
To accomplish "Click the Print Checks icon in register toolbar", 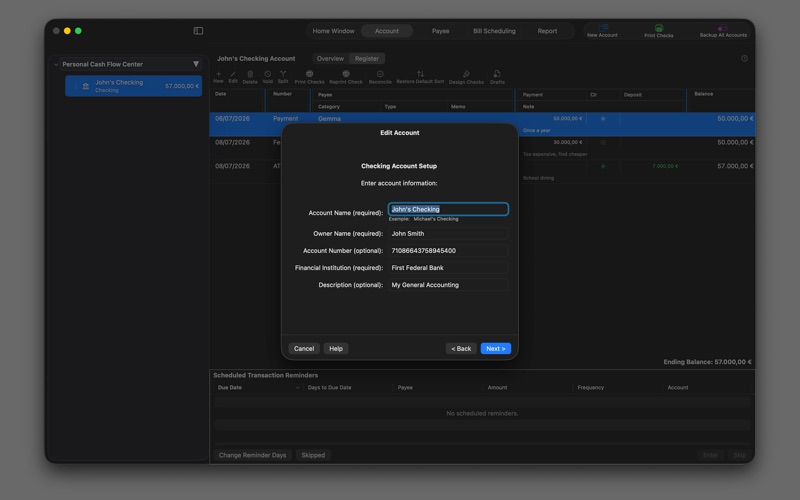I will [309, 74].
